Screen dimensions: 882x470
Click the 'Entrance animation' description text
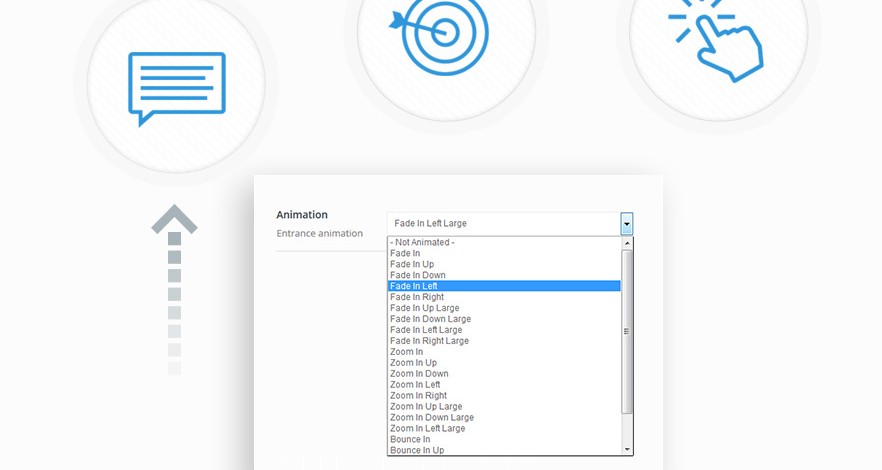tap(320, 233)
